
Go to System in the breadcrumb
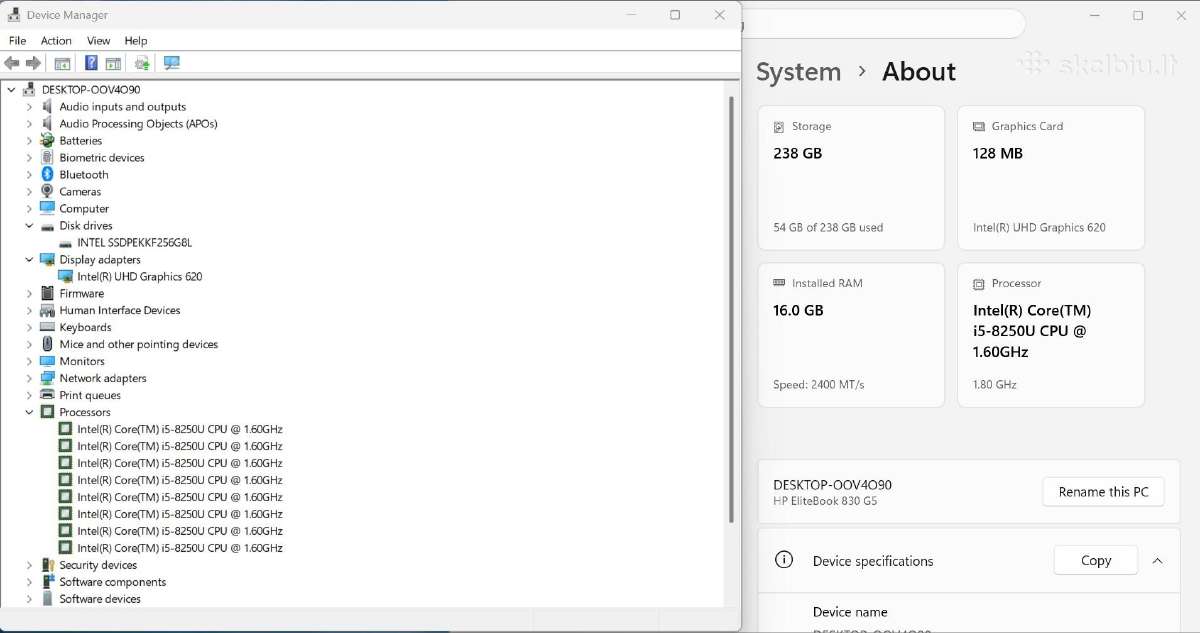tap(798, 72)
